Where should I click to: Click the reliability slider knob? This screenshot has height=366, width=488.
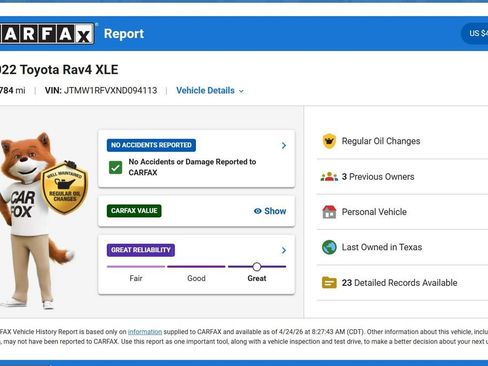pos(257,267)
